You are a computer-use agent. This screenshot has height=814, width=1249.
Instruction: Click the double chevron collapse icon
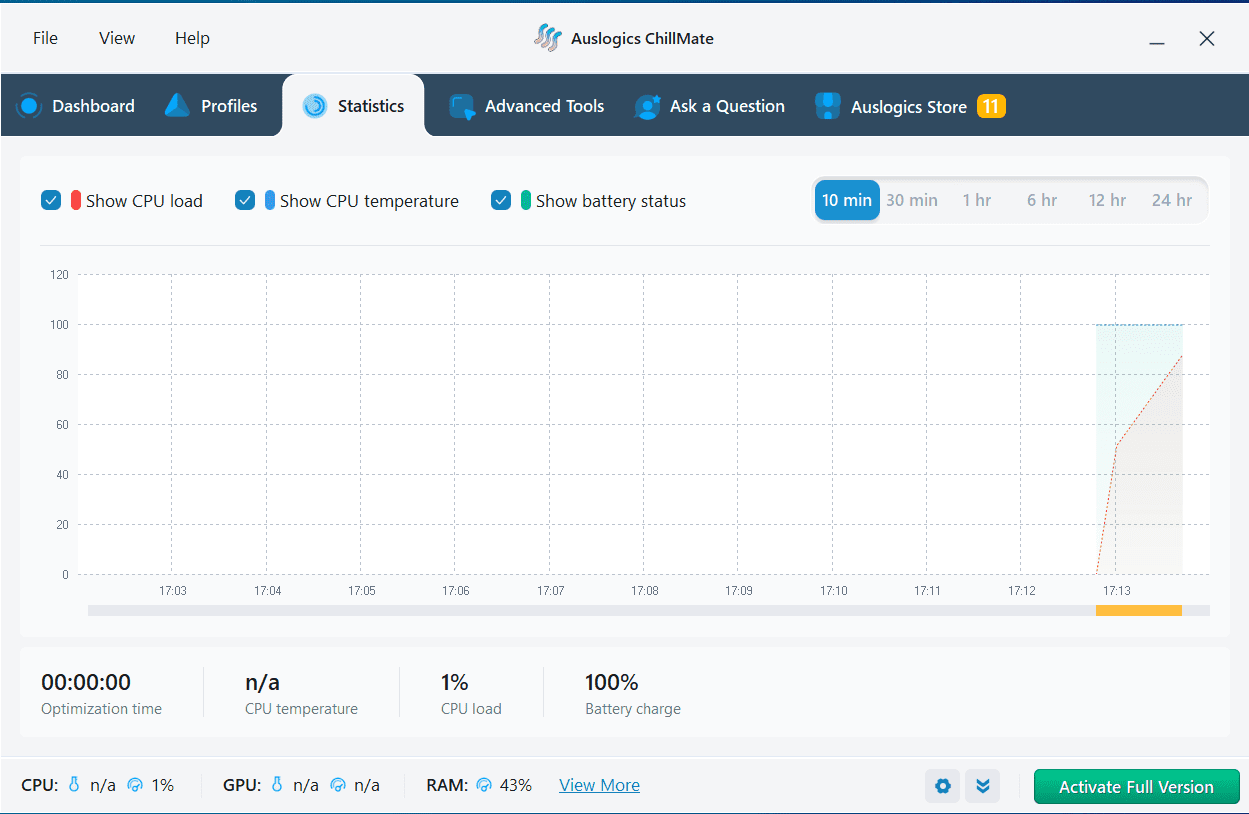982,786
